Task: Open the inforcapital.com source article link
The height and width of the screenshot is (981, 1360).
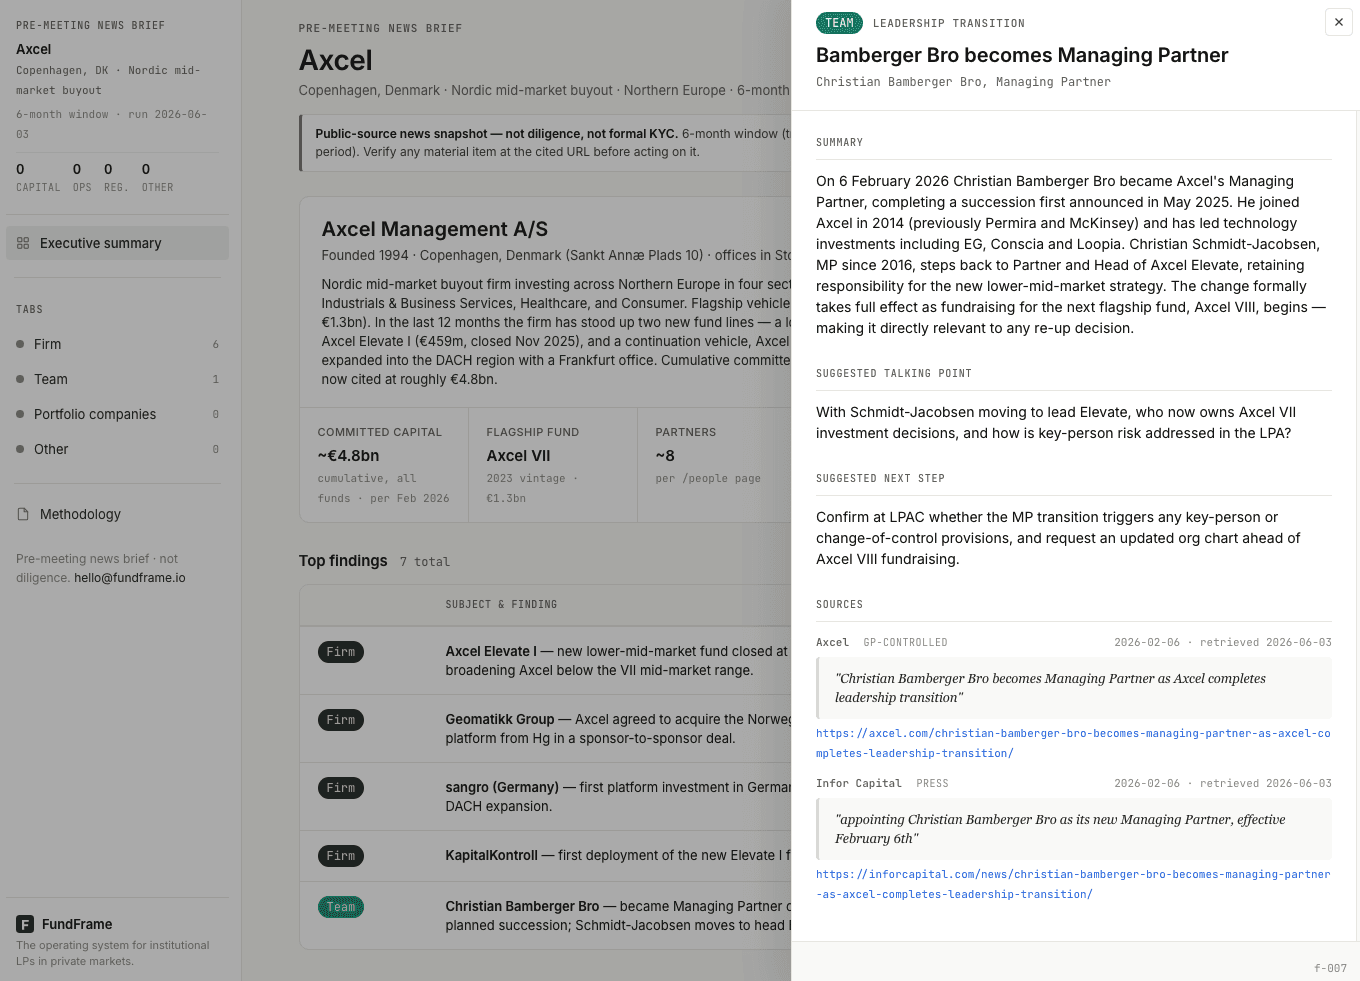Action: tap(1073, 884)
